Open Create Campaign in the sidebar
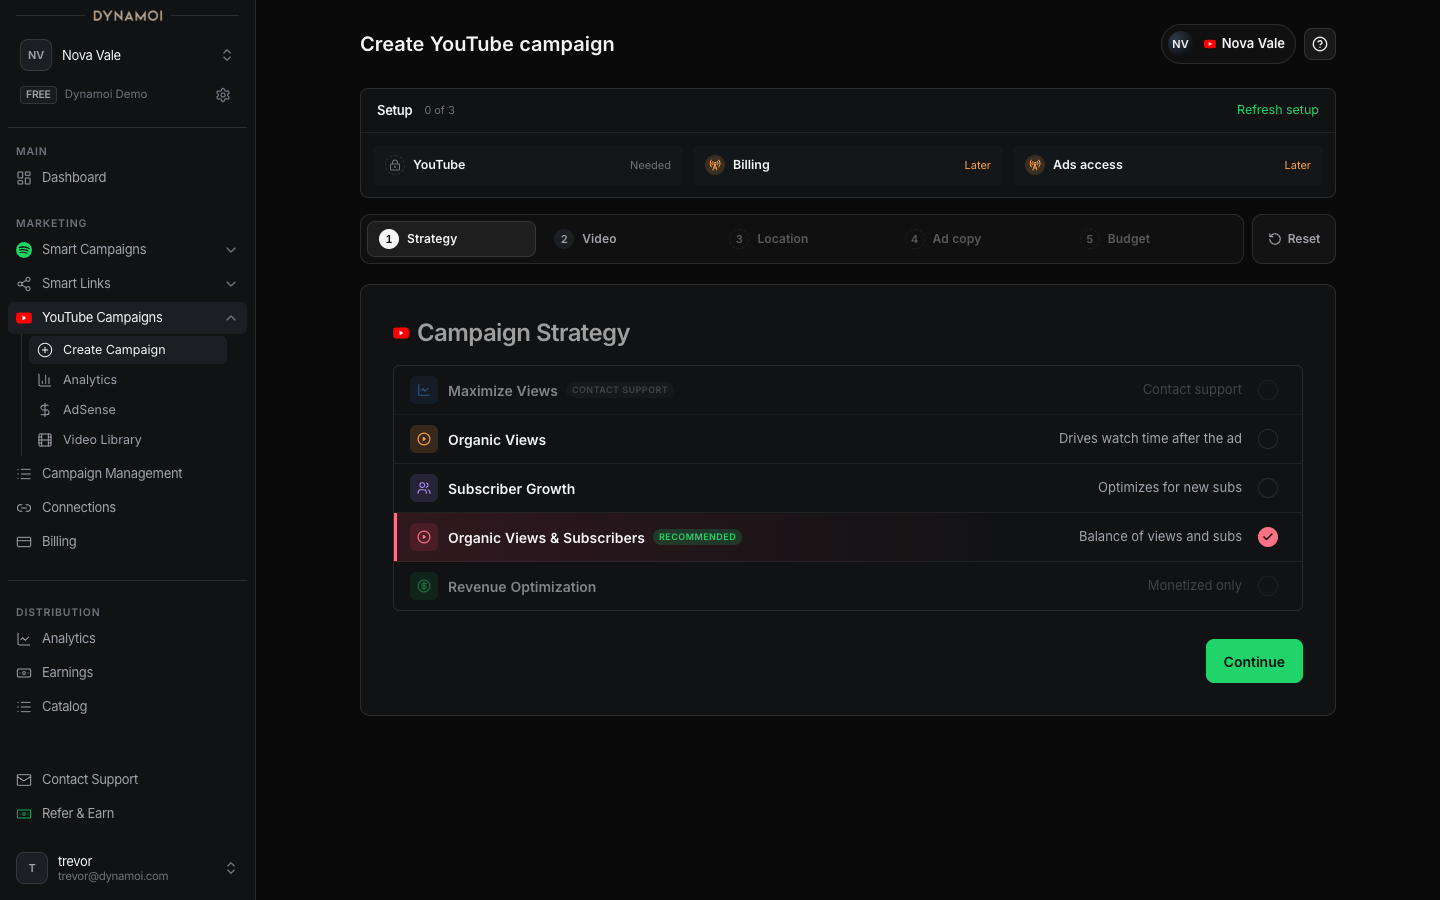 (128, 350)
